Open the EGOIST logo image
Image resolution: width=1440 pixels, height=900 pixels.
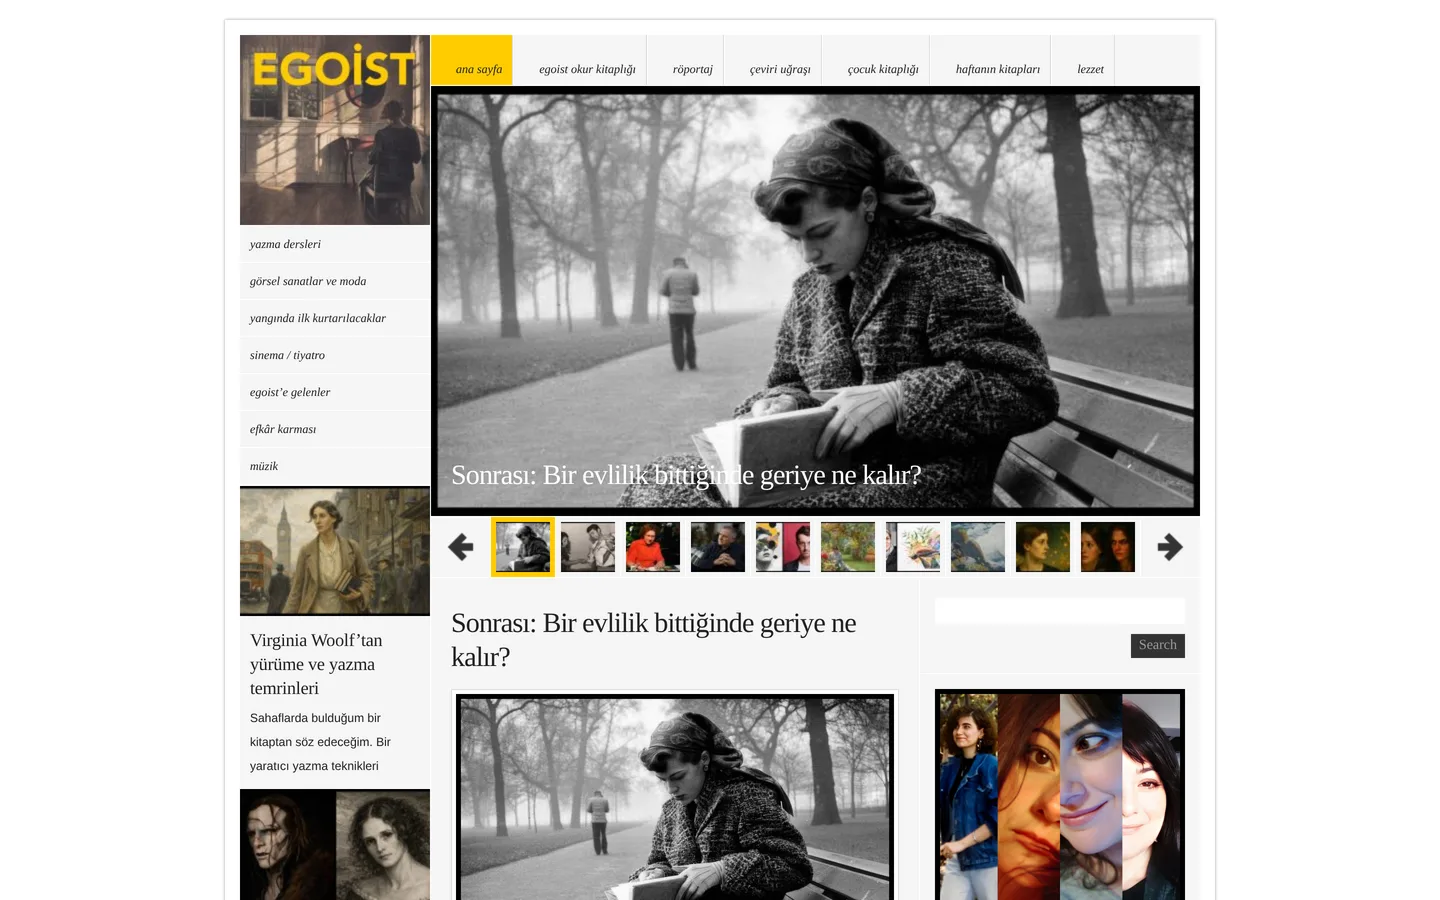coord(335,130)
